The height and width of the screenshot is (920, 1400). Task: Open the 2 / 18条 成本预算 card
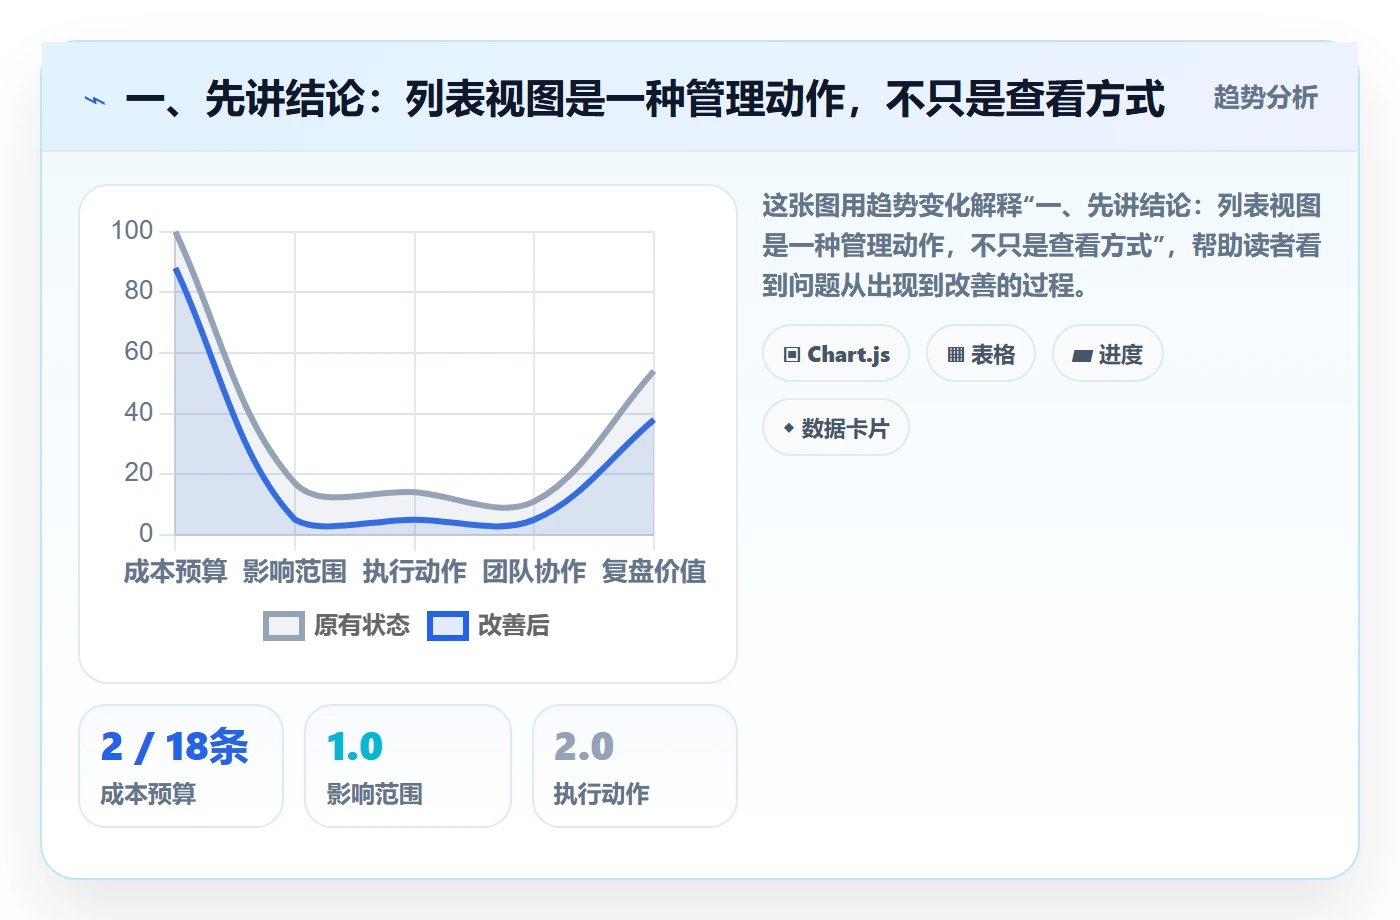(x=181, y=766)
